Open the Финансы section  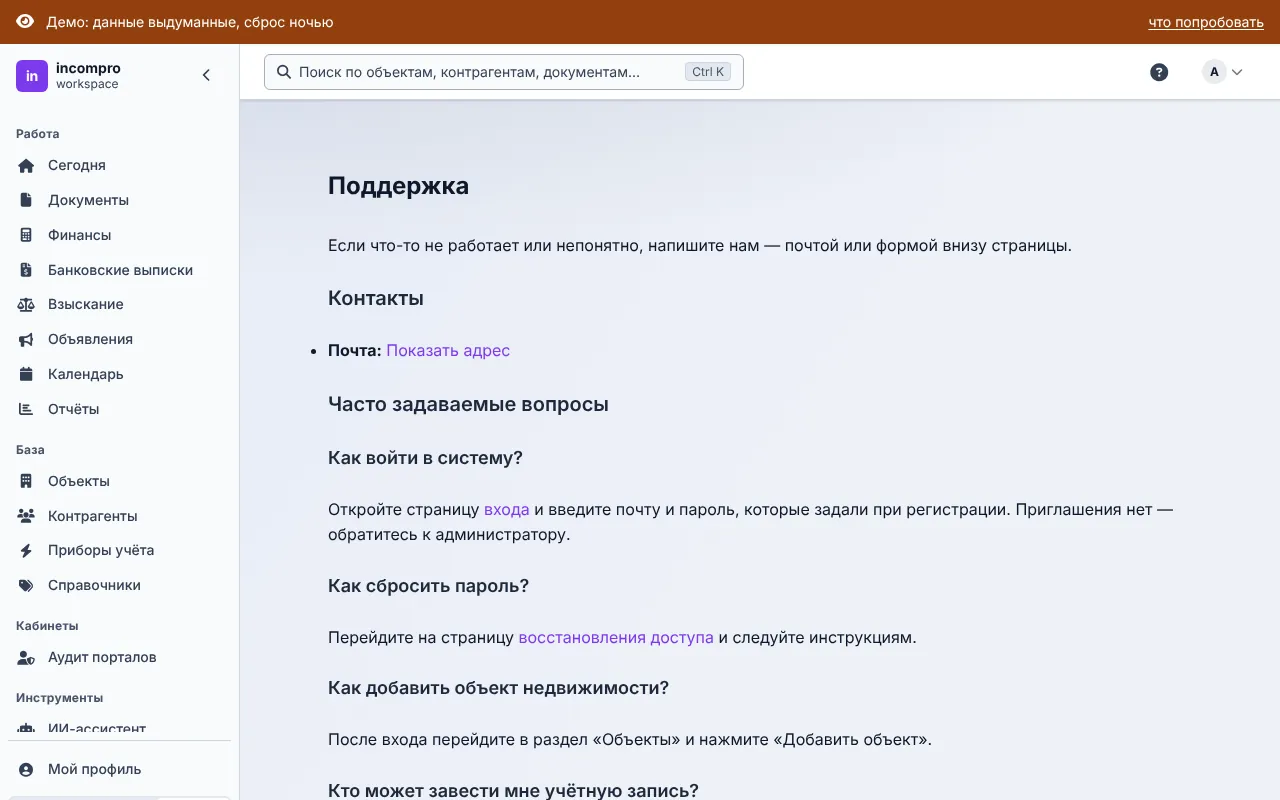click(120, 235)
